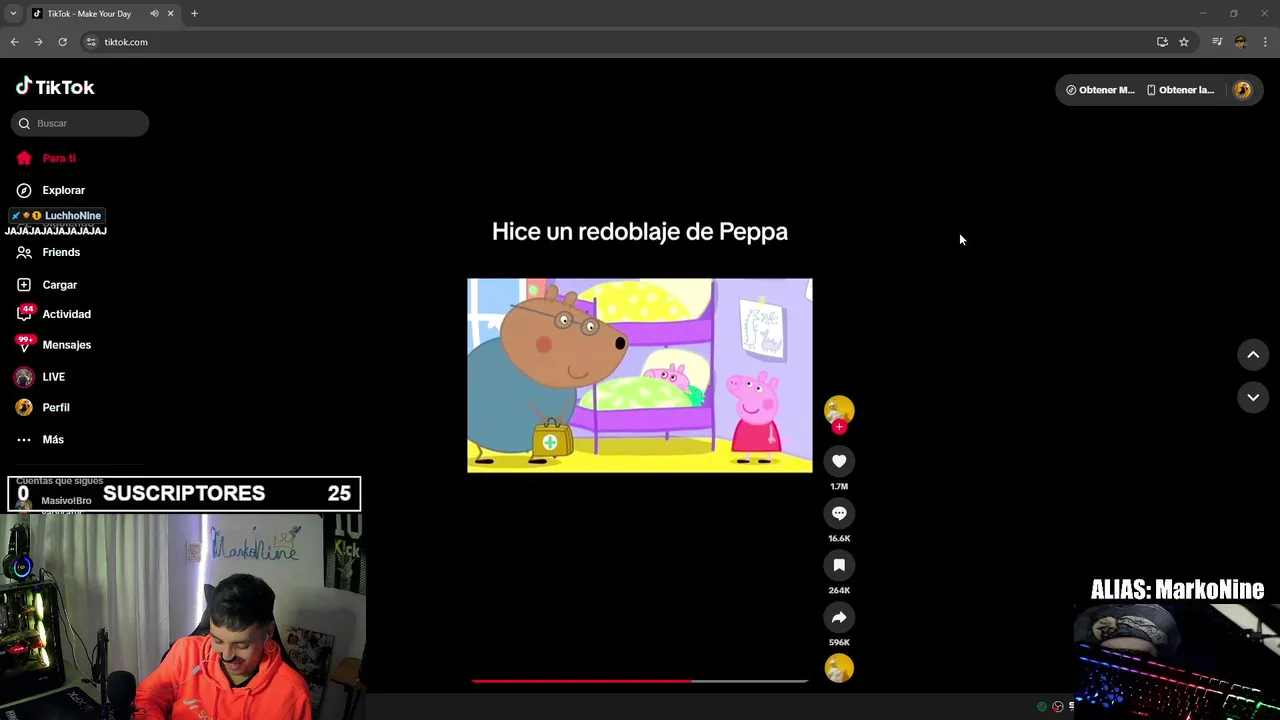
Task: Click the TikTok logo
Action: coord(55,87)
